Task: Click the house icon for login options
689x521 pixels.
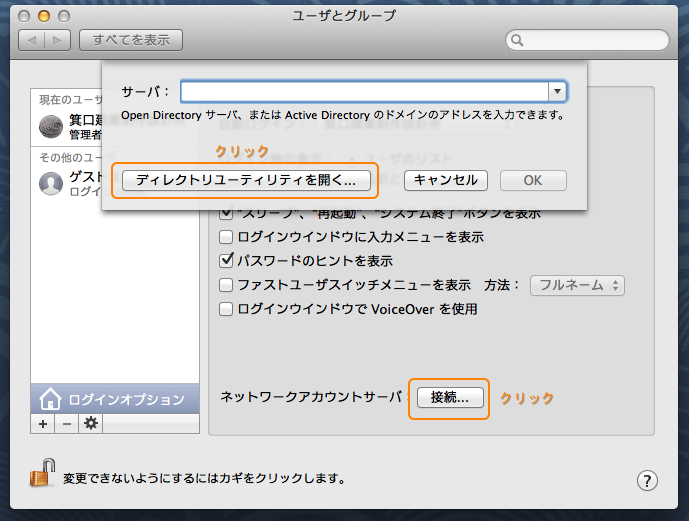Action: click(50, 399)
